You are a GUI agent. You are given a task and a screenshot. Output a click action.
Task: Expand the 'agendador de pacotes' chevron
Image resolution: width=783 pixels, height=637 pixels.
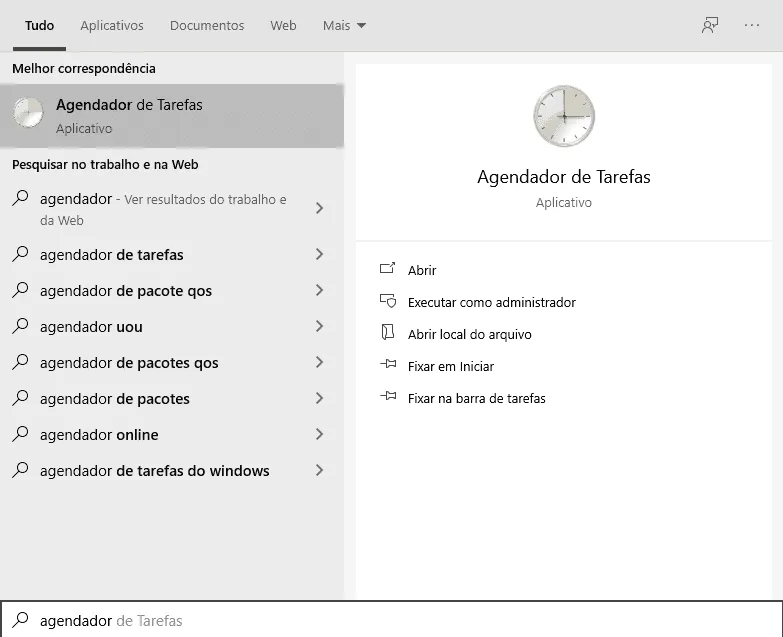click(320, 398)
